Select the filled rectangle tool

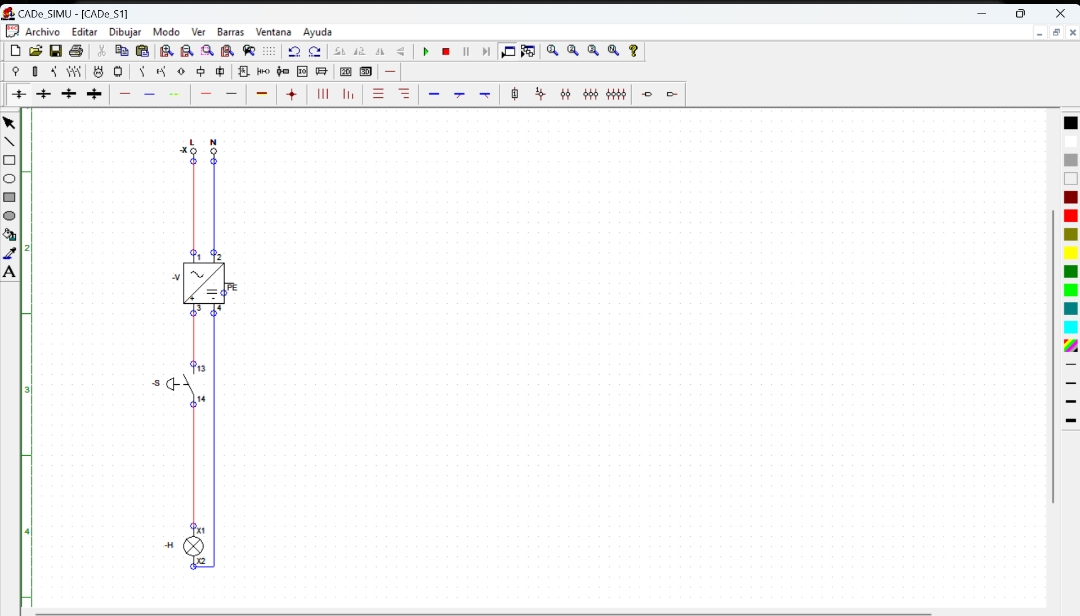coord(9,198)
